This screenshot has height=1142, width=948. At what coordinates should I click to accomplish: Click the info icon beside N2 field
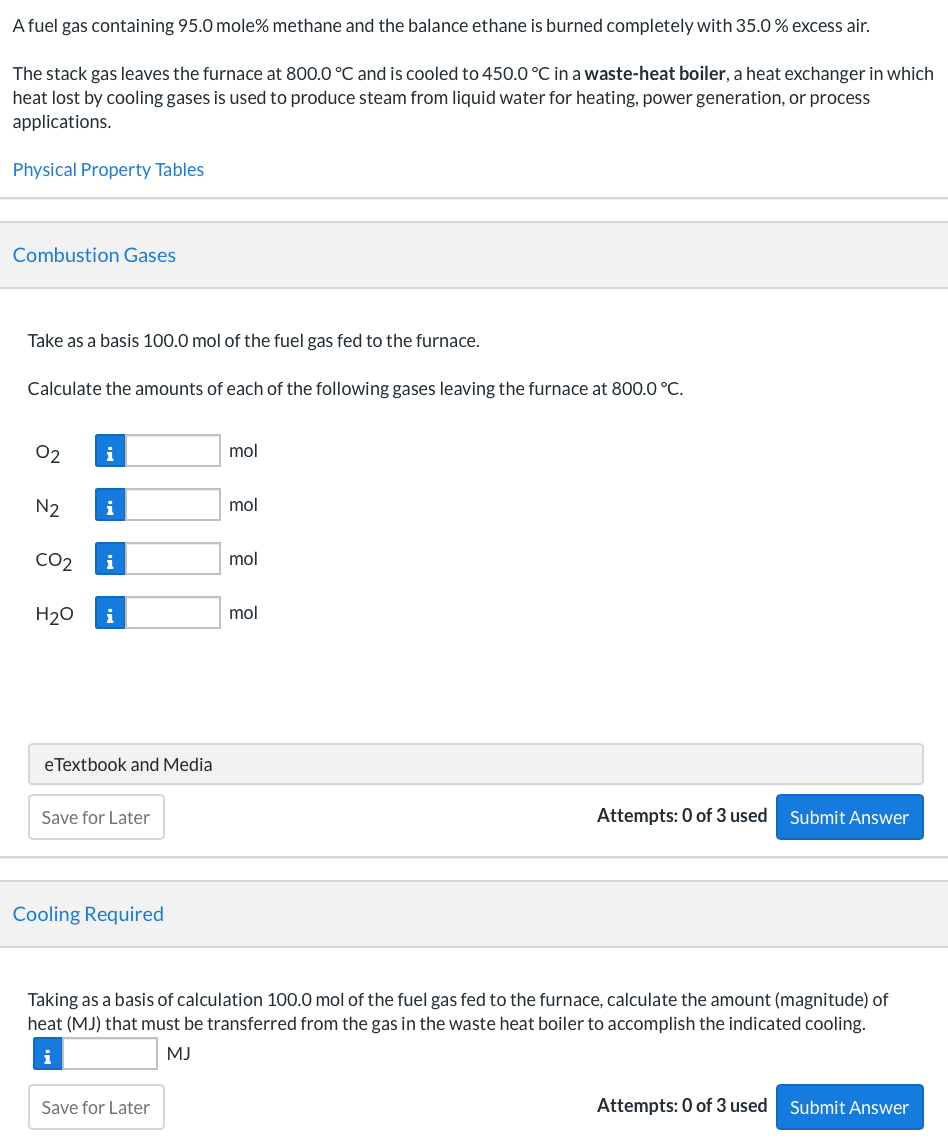click(110, 505)
